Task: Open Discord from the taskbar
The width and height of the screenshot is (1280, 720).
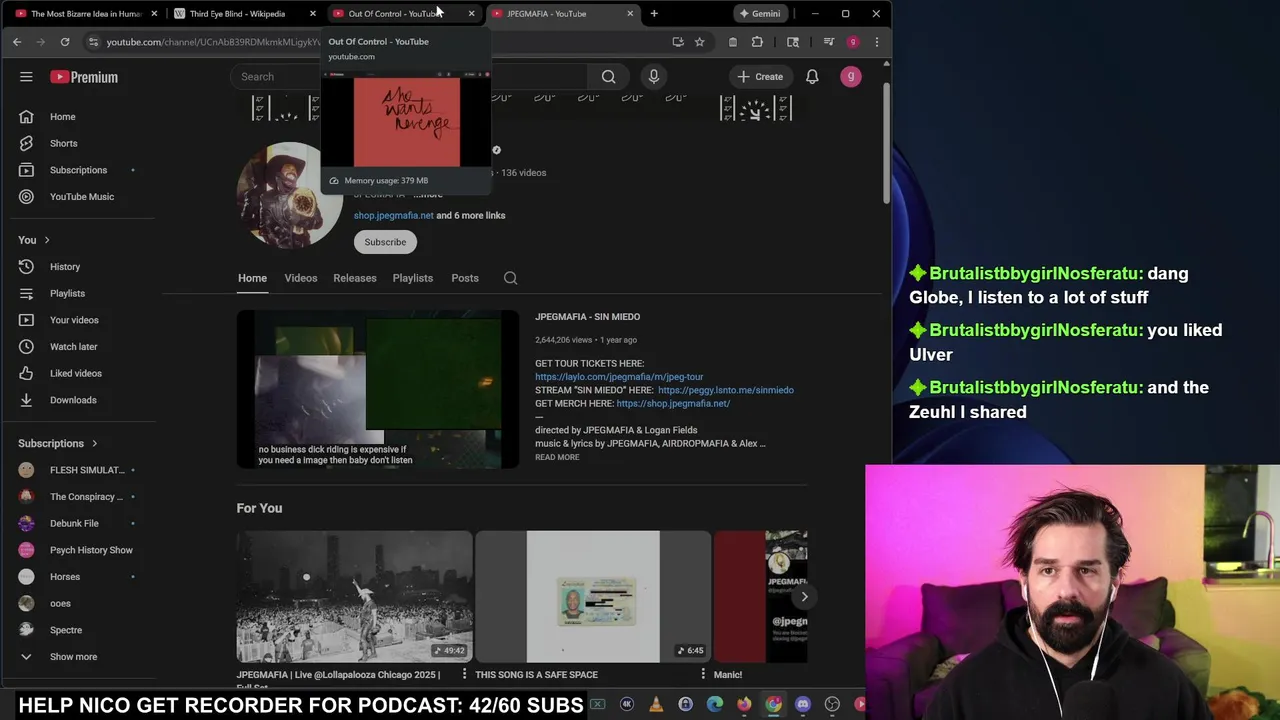Action: [803, 705]
